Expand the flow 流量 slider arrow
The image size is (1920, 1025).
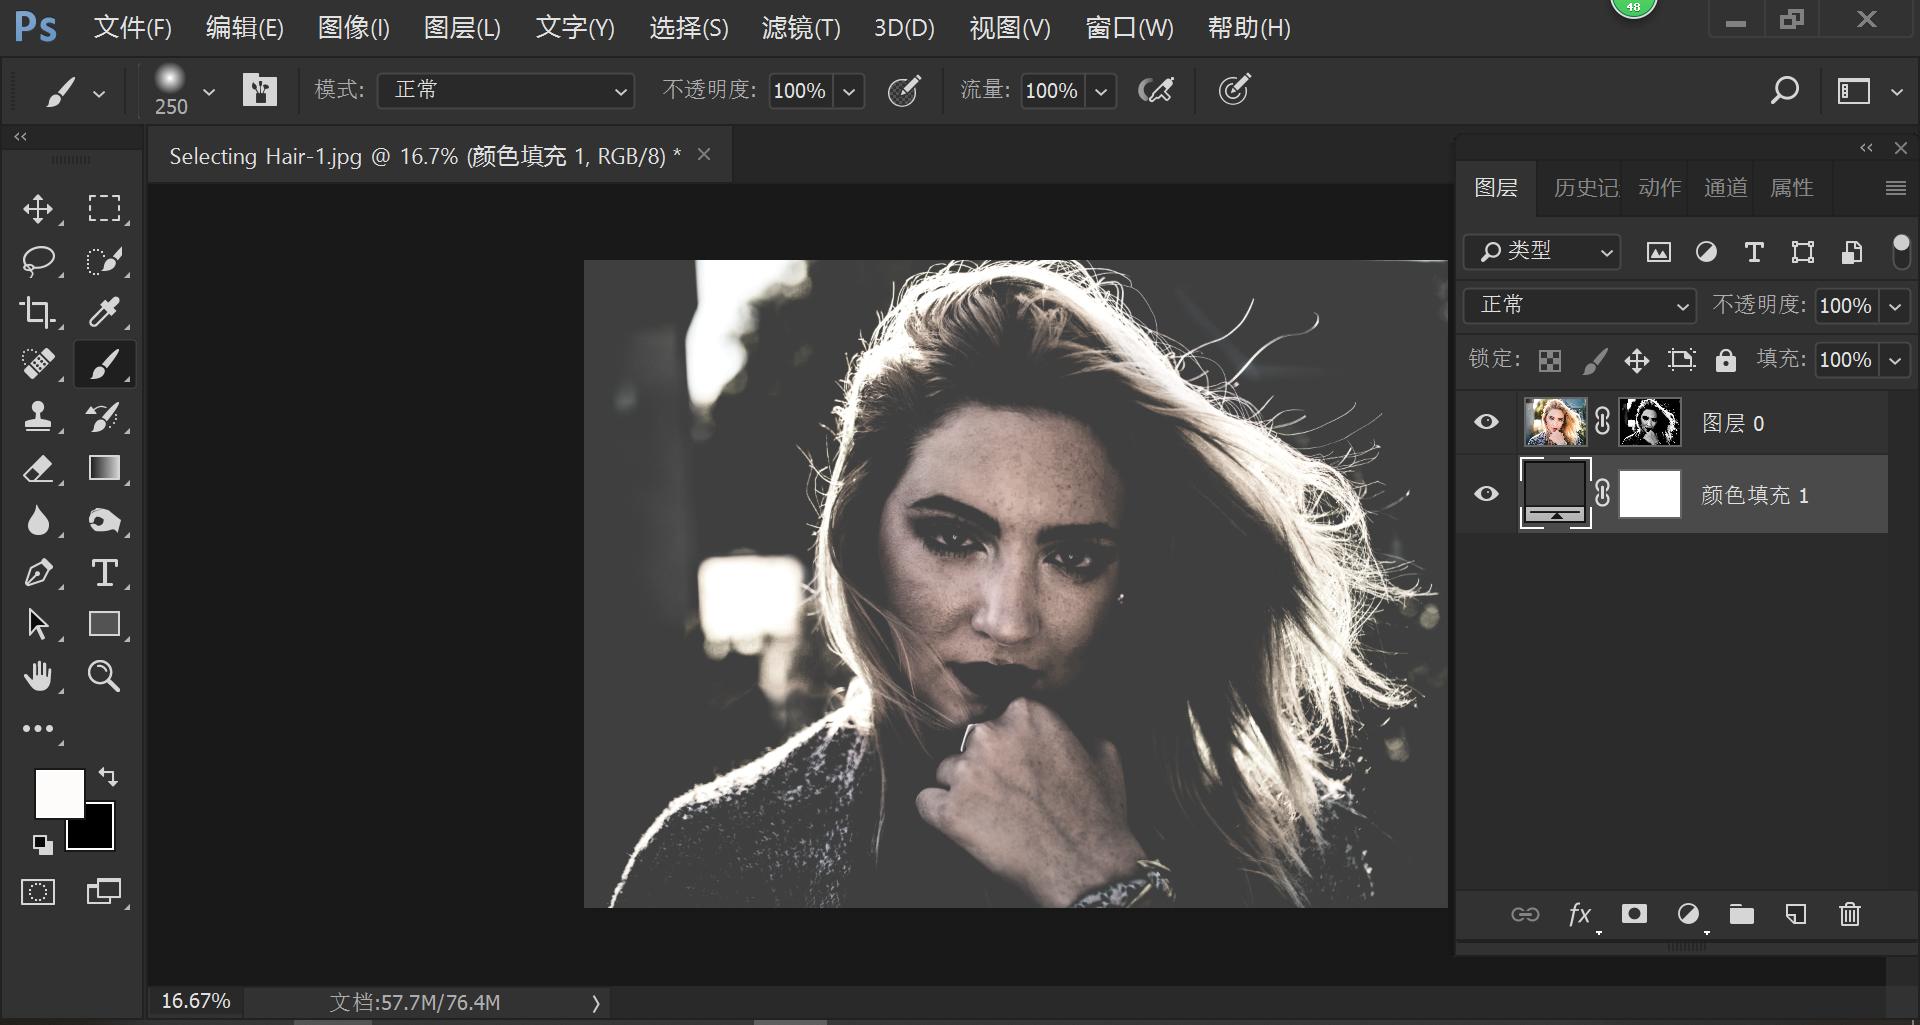(x=1101, y=91)
